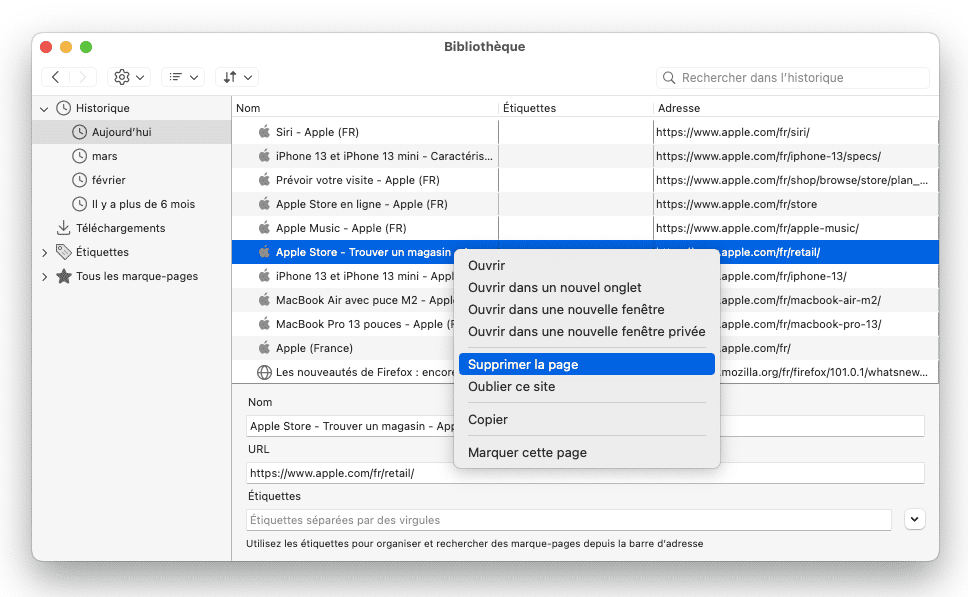Choose Ouvrir dans une nouvelle fenêtre privée
The image size is (968, 597).
(586, 332)
